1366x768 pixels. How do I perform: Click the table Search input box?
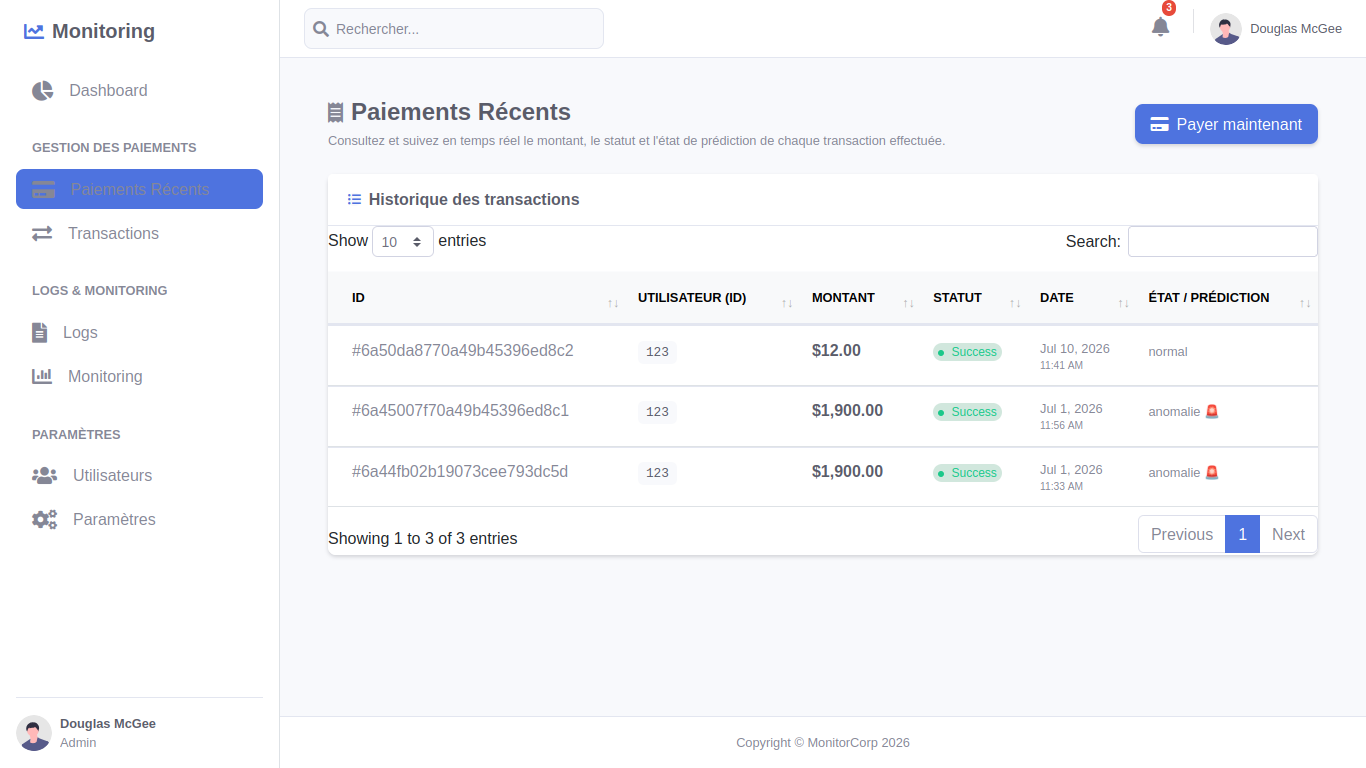pos(1223,241)
